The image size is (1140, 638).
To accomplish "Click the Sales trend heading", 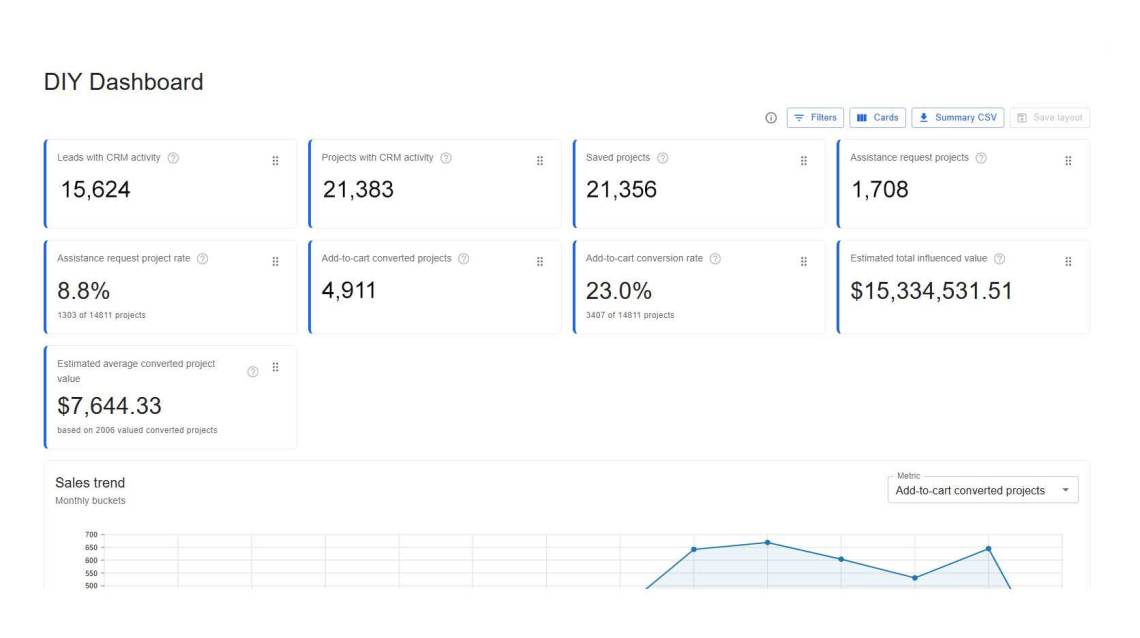I will 90,482.
